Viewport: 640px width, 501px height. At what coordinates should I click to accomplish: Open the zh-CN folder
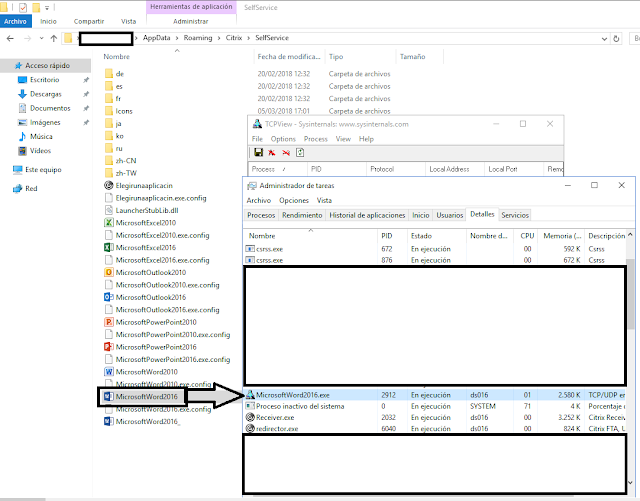point(126,161)
